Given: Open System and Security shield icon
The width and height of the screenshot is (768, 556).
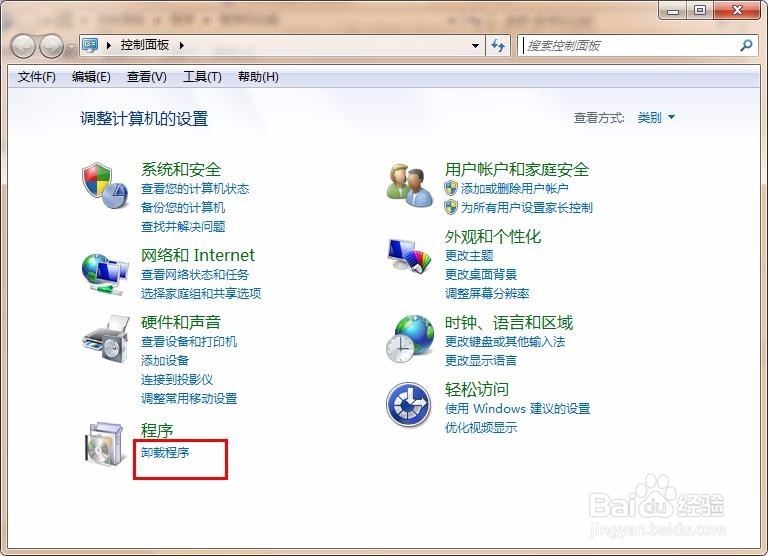Looking at the screenshot, I should pyautogui.click(x=105, y=187).
